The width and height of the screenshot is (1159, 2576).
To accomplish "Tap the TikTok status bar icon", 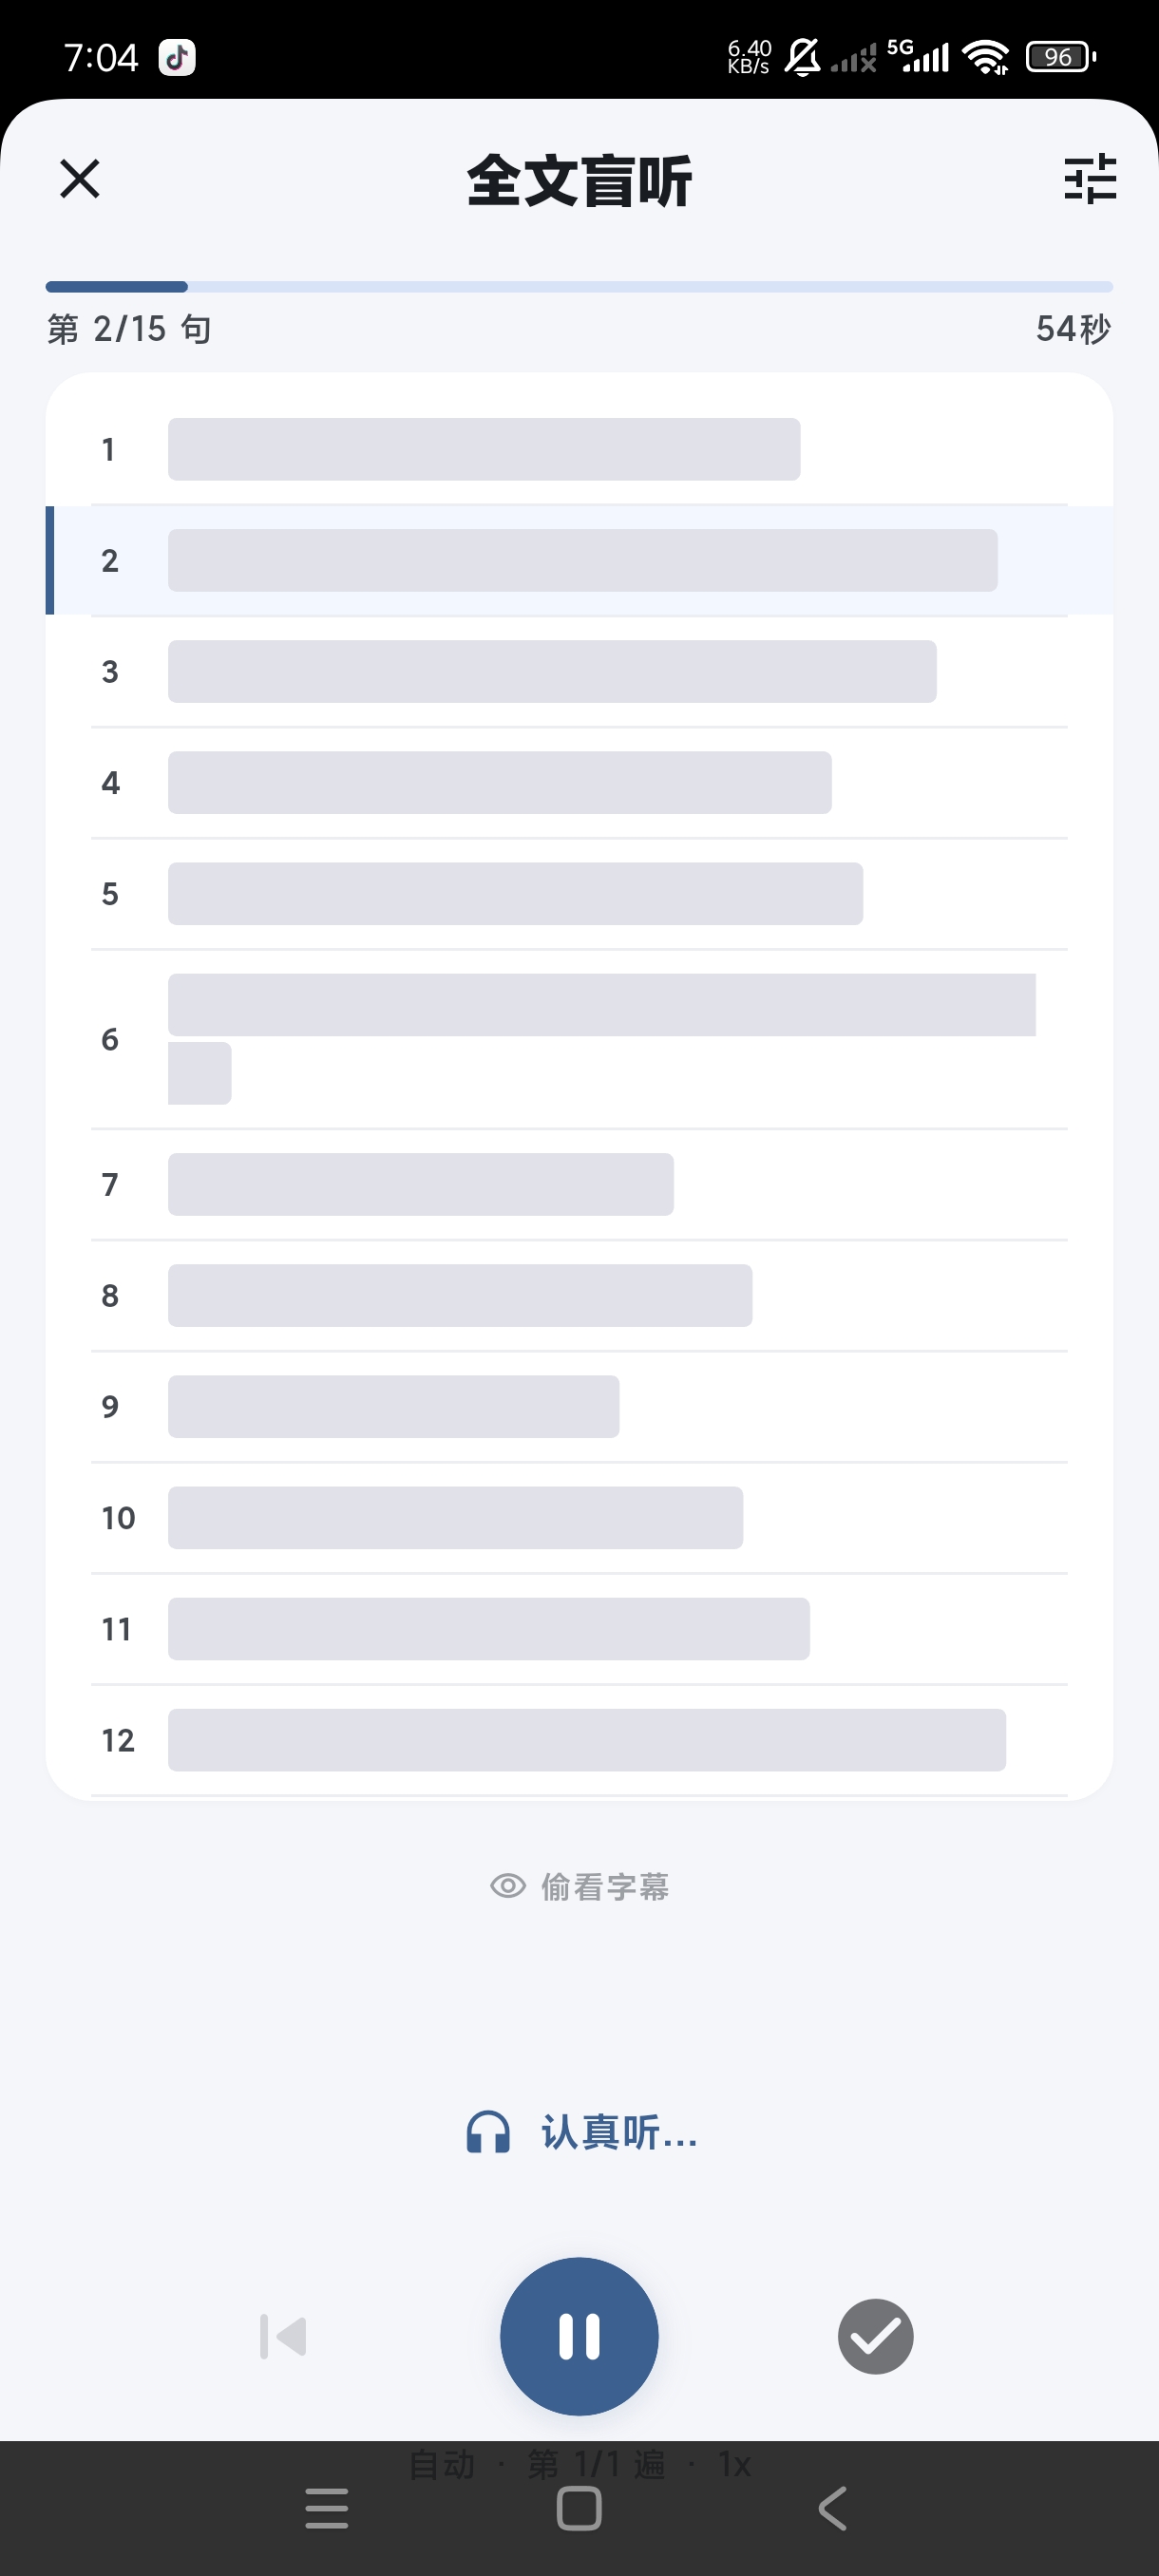I will tap(177, 57).
